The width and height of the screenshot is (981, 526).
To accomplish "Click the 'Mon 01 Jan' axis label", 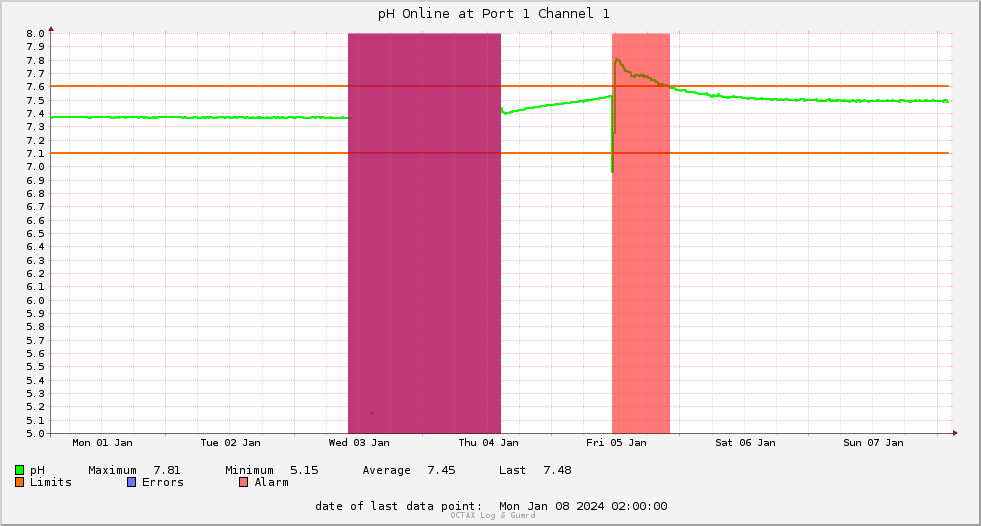I will (103, 443).
